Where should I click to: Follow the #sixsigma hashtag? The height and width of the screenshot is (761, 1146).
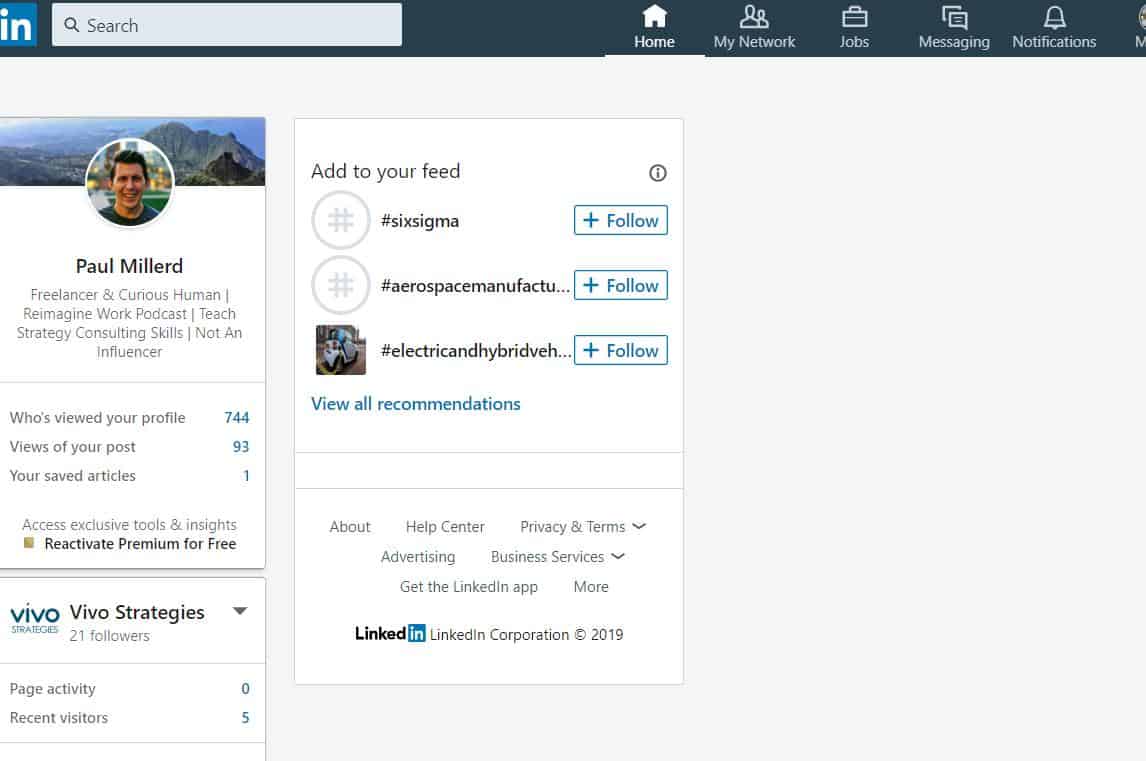coord(621,220)
